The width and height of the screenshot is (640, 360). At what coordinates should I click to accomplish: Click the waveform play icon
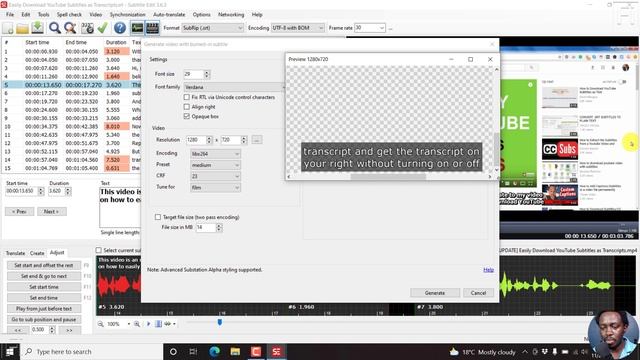pos(149,324)
